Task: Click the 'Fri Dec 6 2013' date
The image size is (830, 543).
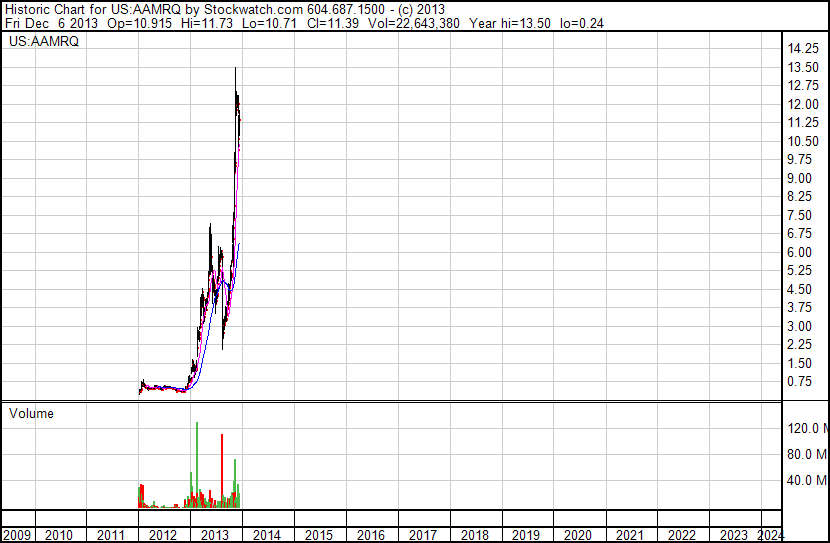Action: [51, 23]
